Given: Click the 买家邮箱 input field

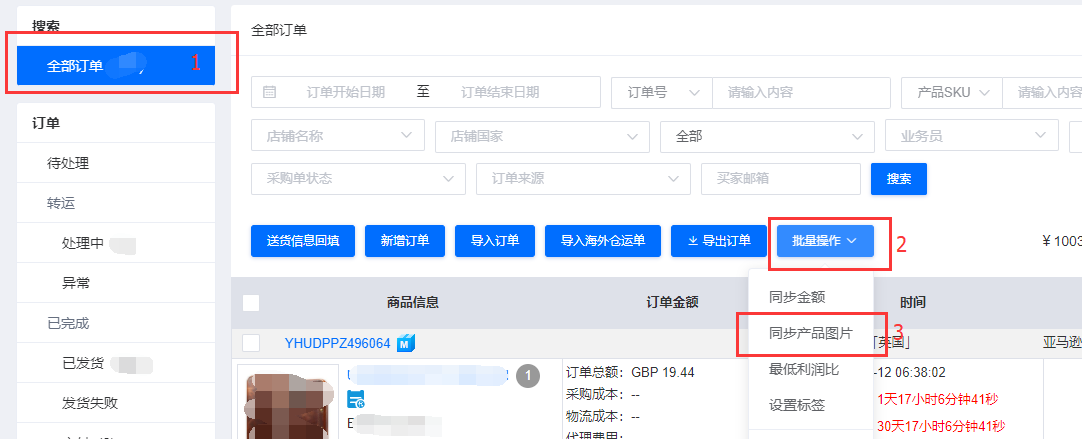Looking at the screenshot, I should [781, 178].
